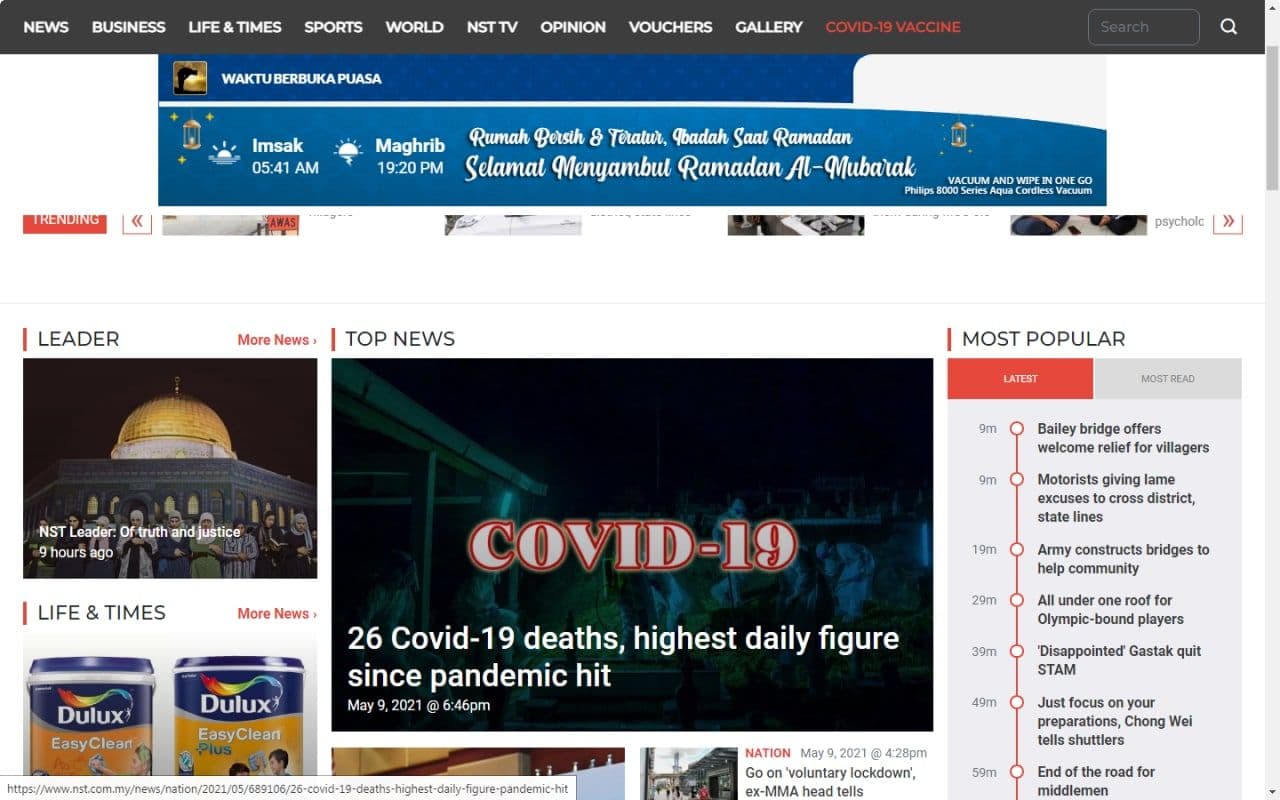Switch to the Most Read tab
Viewport: 1280px width, 800px height.
[1167, 379]
